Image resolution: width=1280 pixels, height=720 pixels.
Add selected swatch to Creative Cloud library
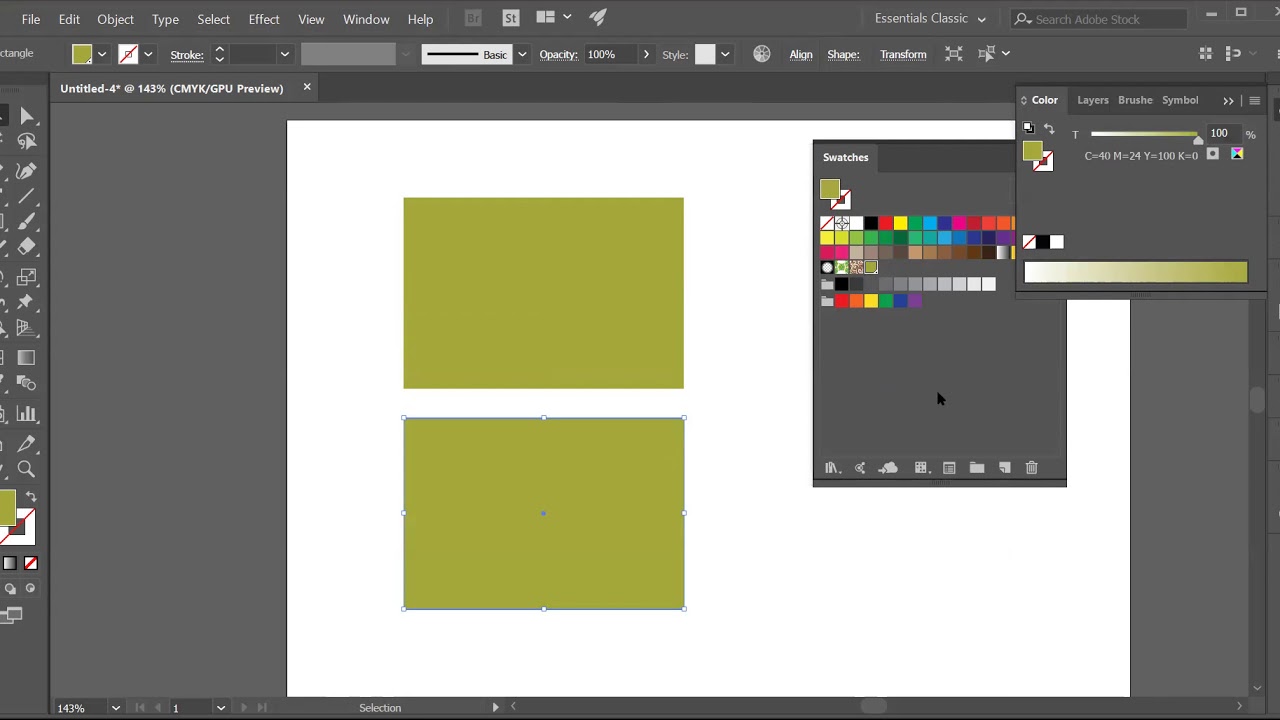pyautogui.click(x=888, y=468)
